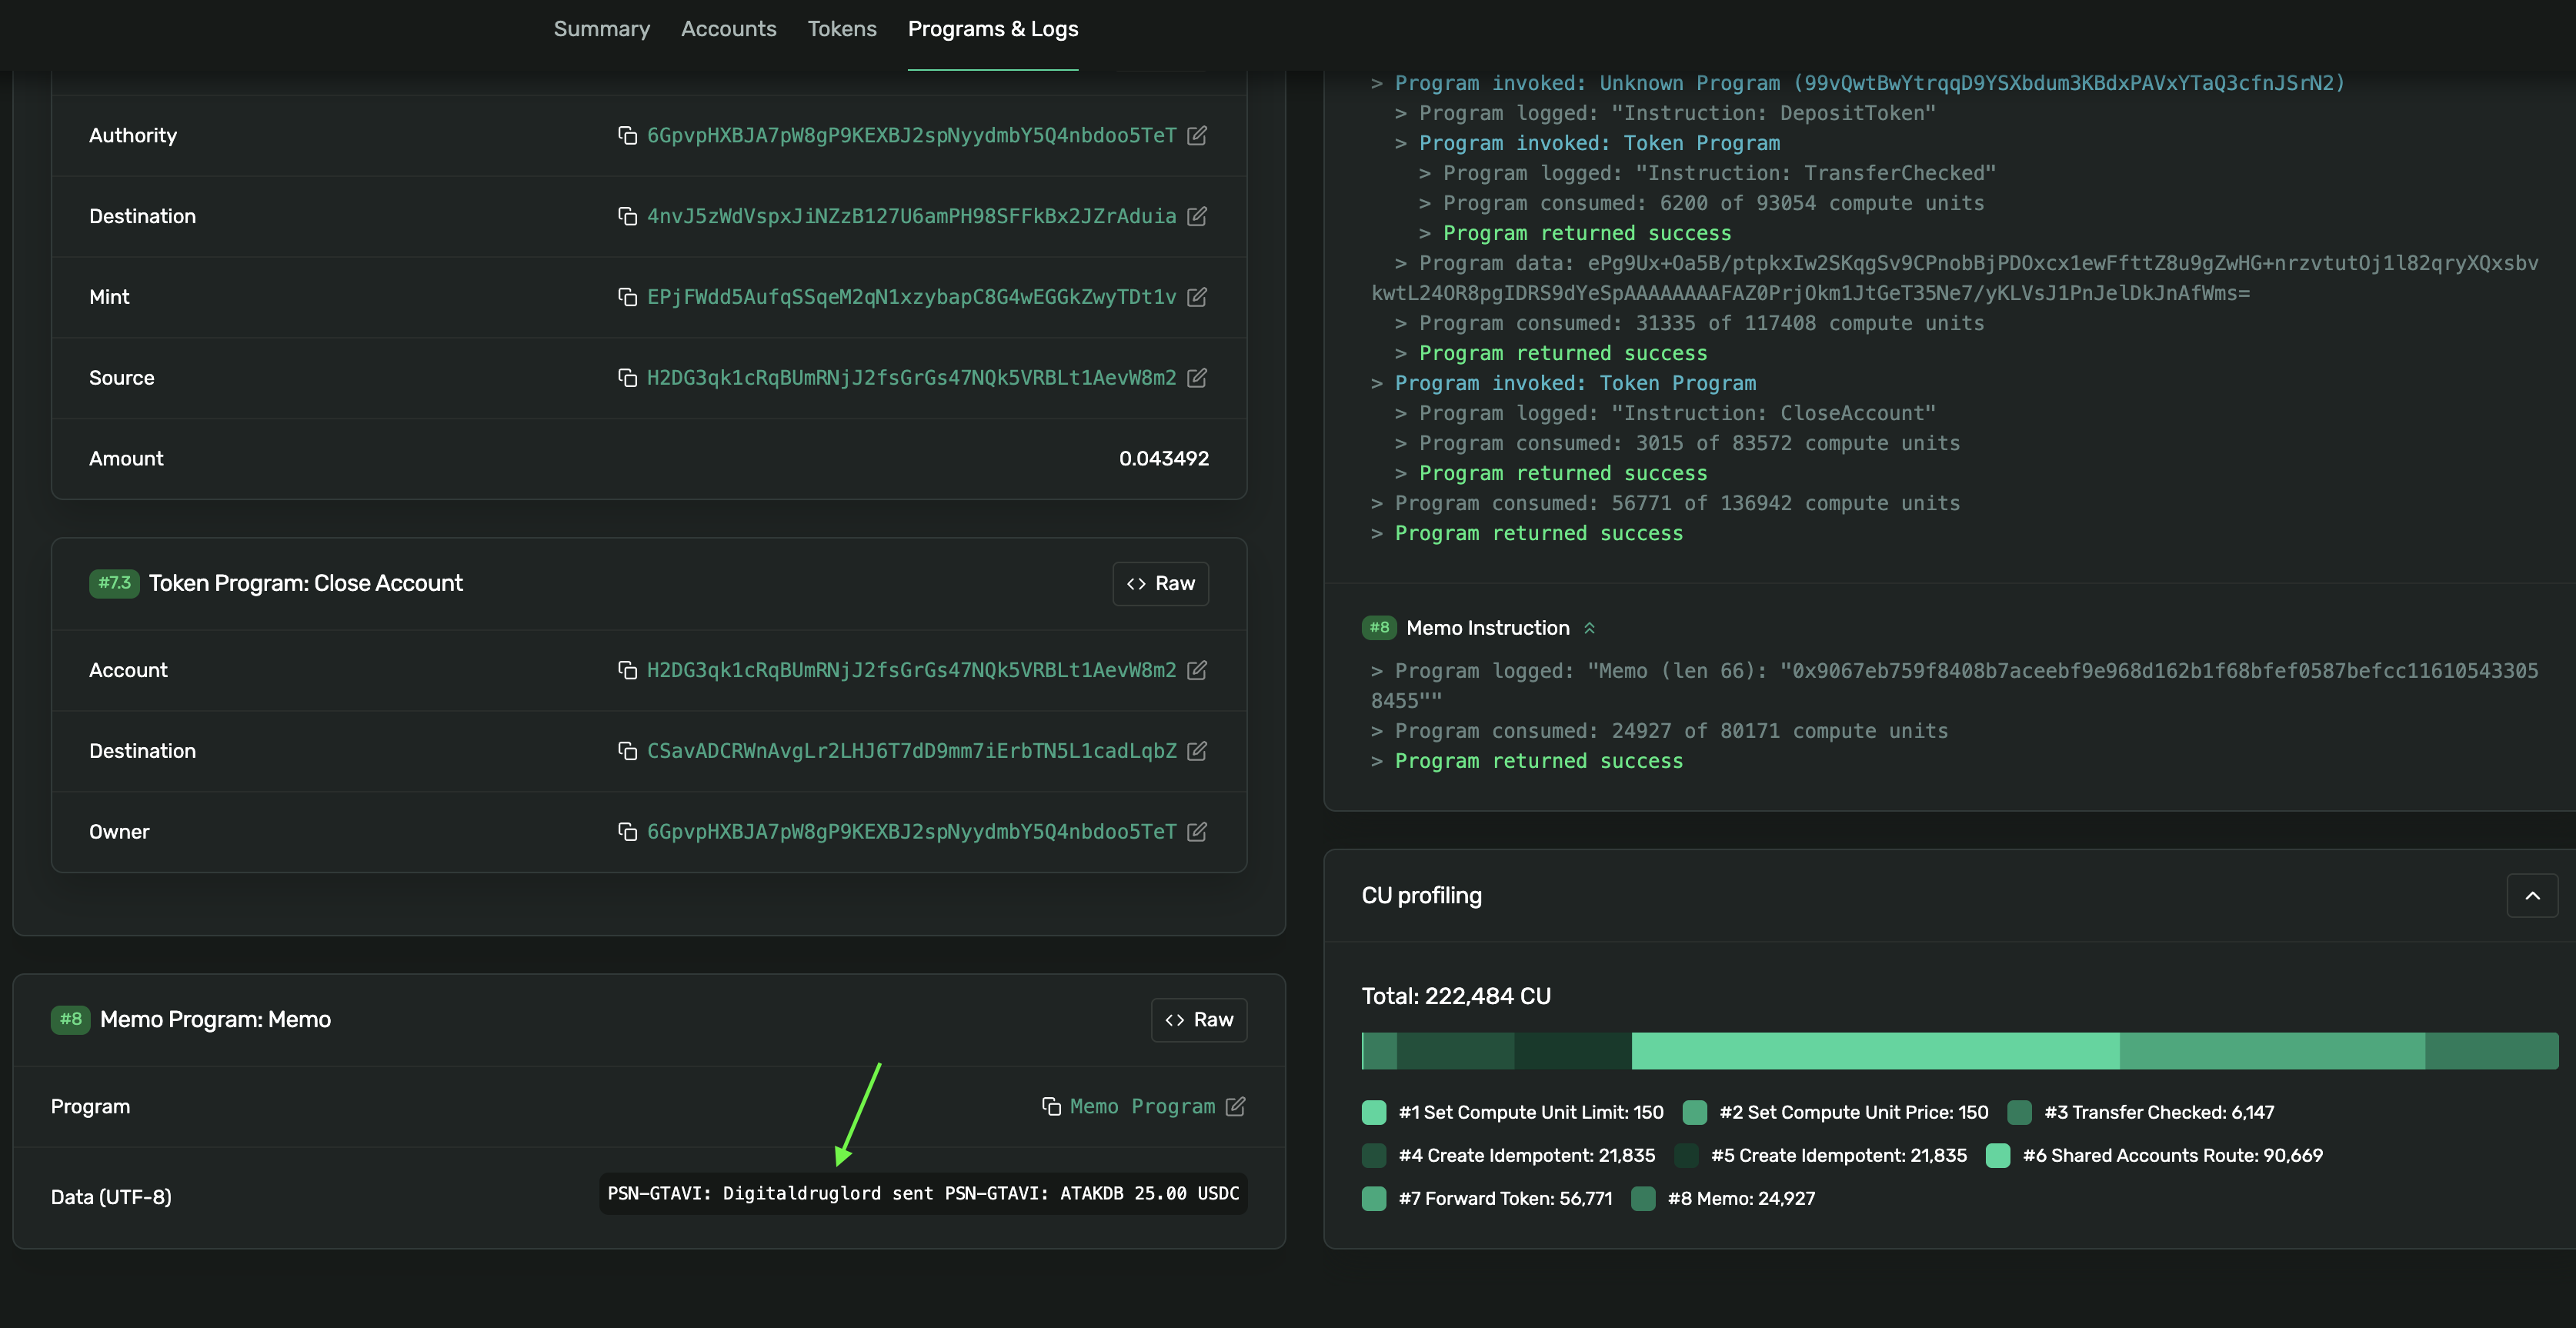Click the #8 Memo legend swatch
Image resolution: width=2576 pixels, height=1328 pixels.
click(1643, 1198)
